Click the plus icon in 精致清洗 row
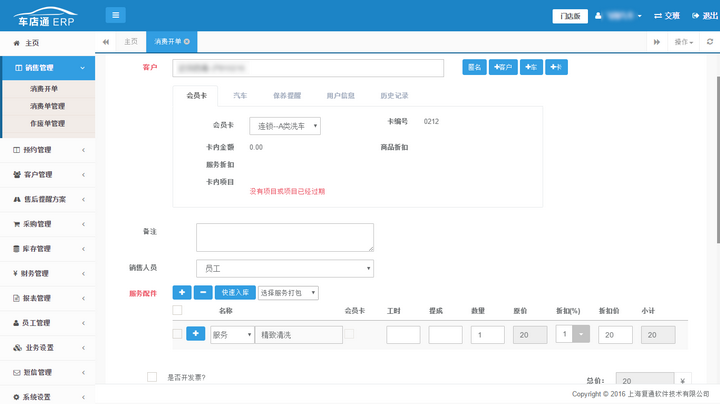The width and height of the screenshot is (720, 404). pos(195,334)
